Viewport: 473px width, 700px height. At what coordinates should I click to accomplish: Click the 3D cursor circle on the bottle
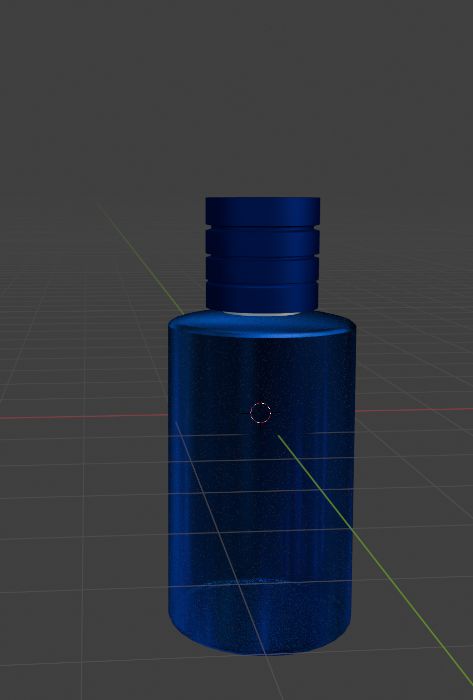point(261,412)
